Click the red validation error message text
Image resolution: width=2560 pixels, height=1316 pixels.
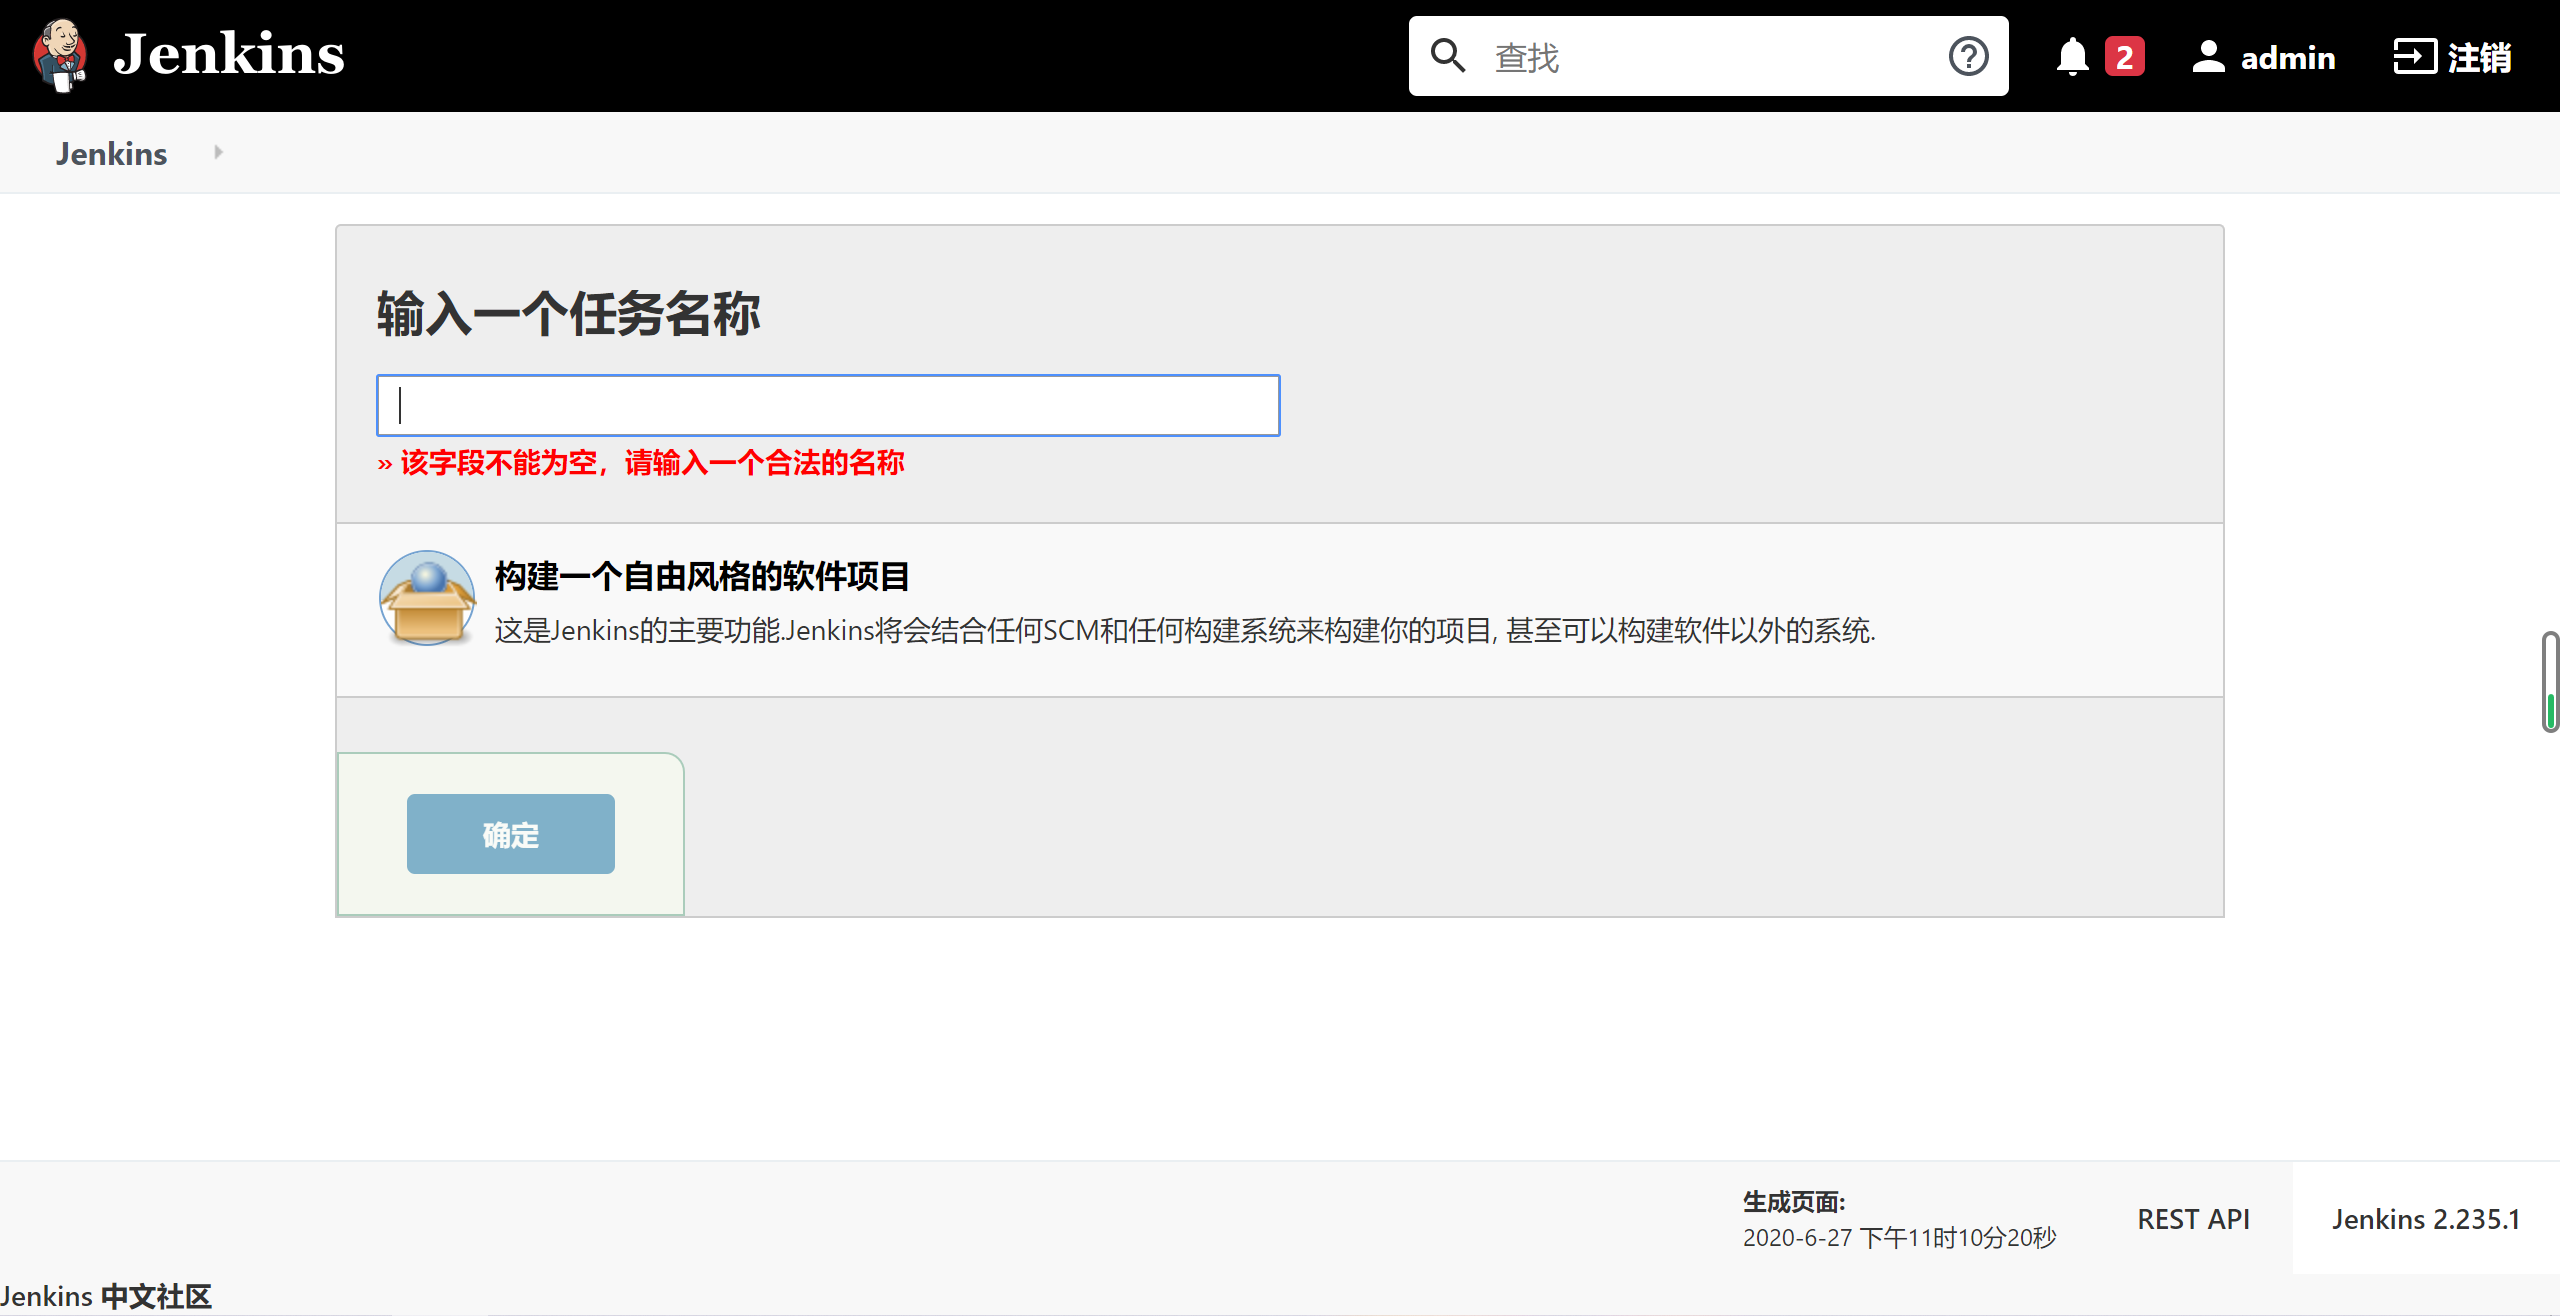pos(641,463)
